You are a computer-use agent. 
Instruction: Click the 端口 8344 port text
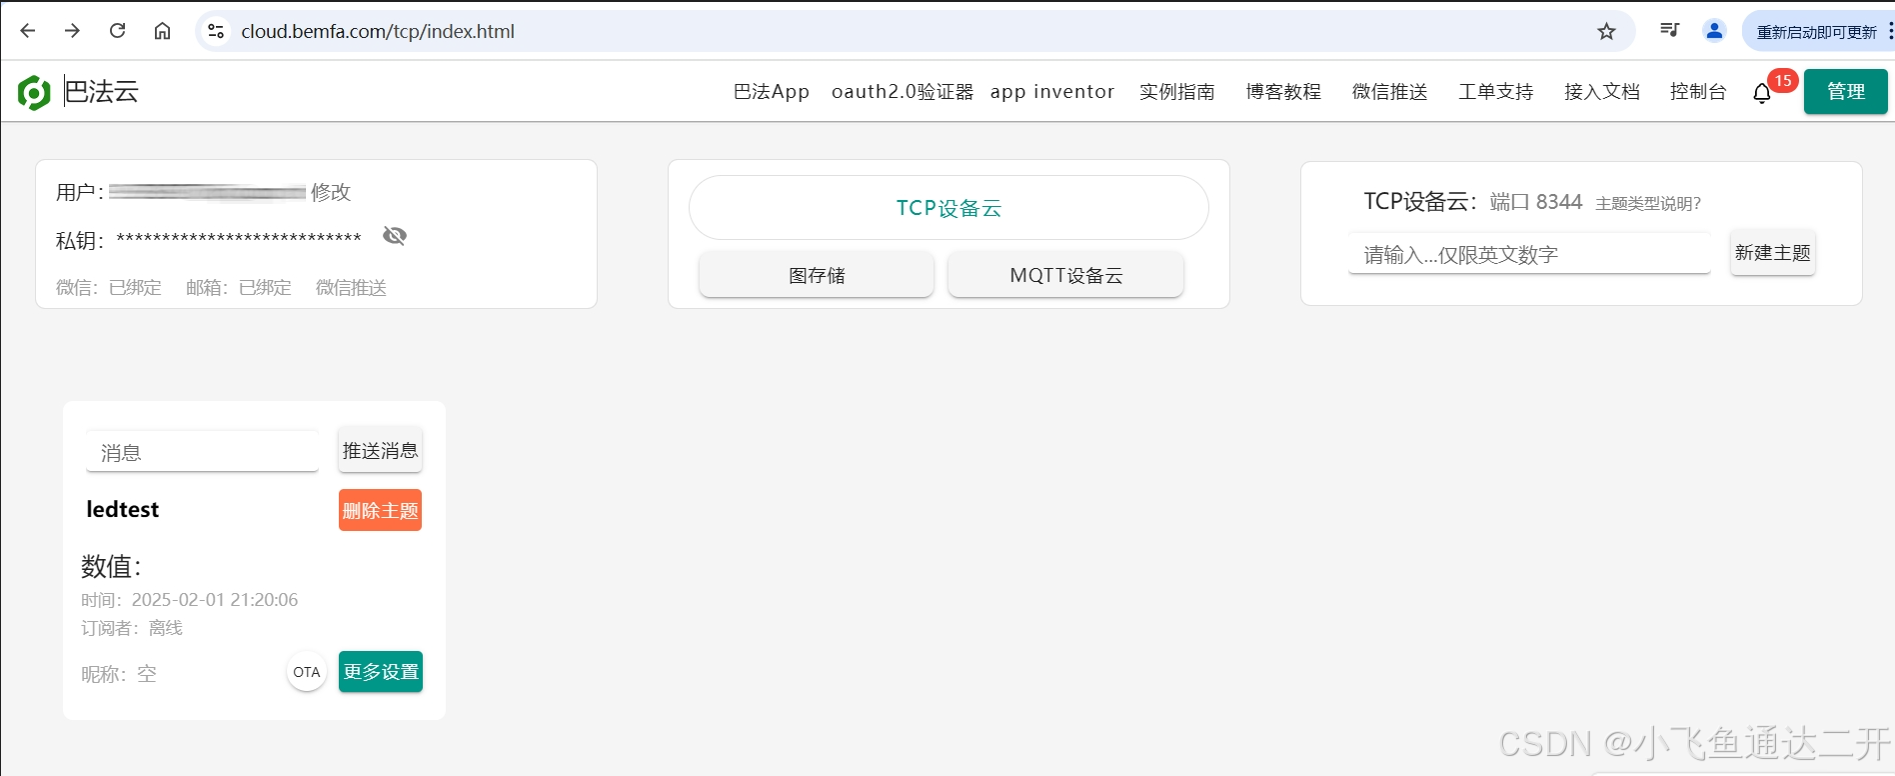pyautogui.click(x=1536, y=202)
